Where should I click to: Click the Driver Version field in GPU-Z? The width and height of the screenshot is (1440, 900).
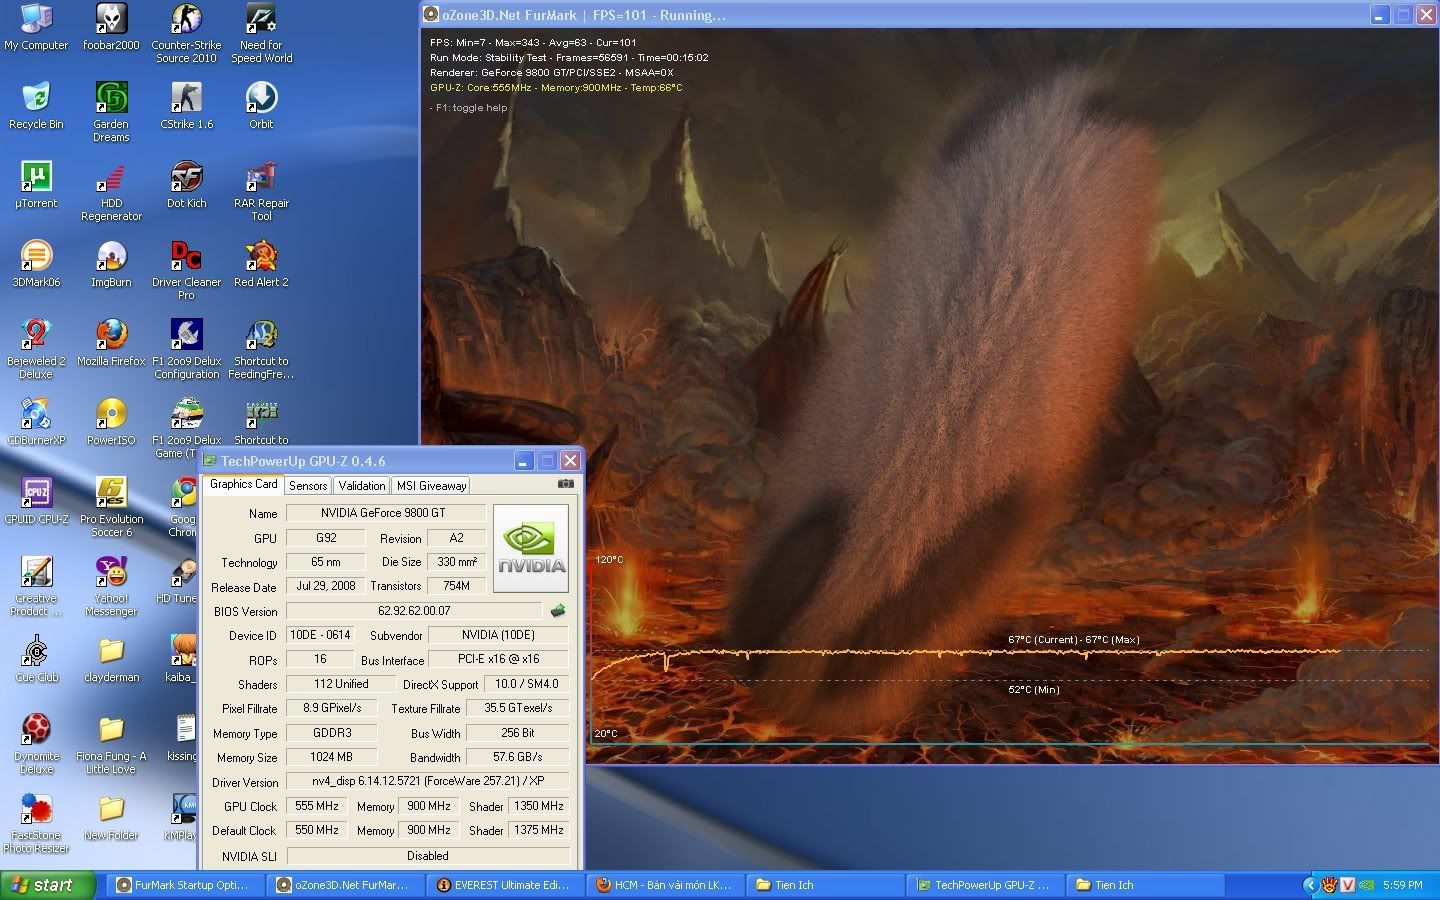tap(427, 781)
